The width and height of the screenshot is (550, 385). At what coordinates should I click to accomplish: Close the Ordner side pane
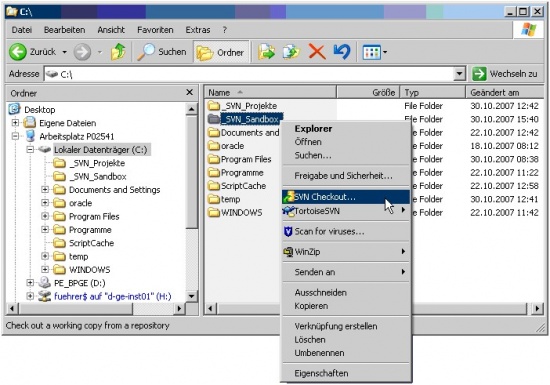pyautogui.click(x=189, y=92)
